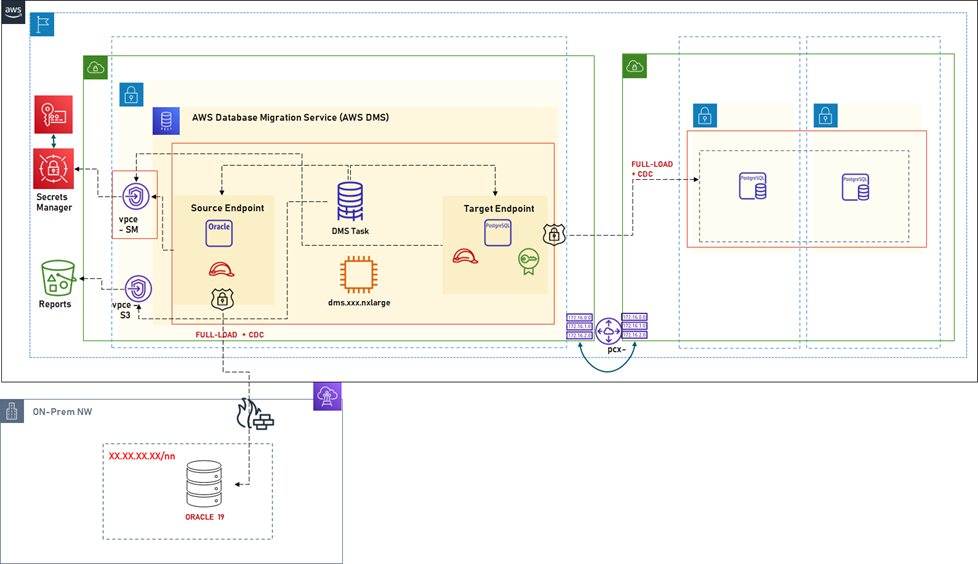
Task: Select the dms.xxx.nxlarge instance chip icon
Action: pos(357,275)
